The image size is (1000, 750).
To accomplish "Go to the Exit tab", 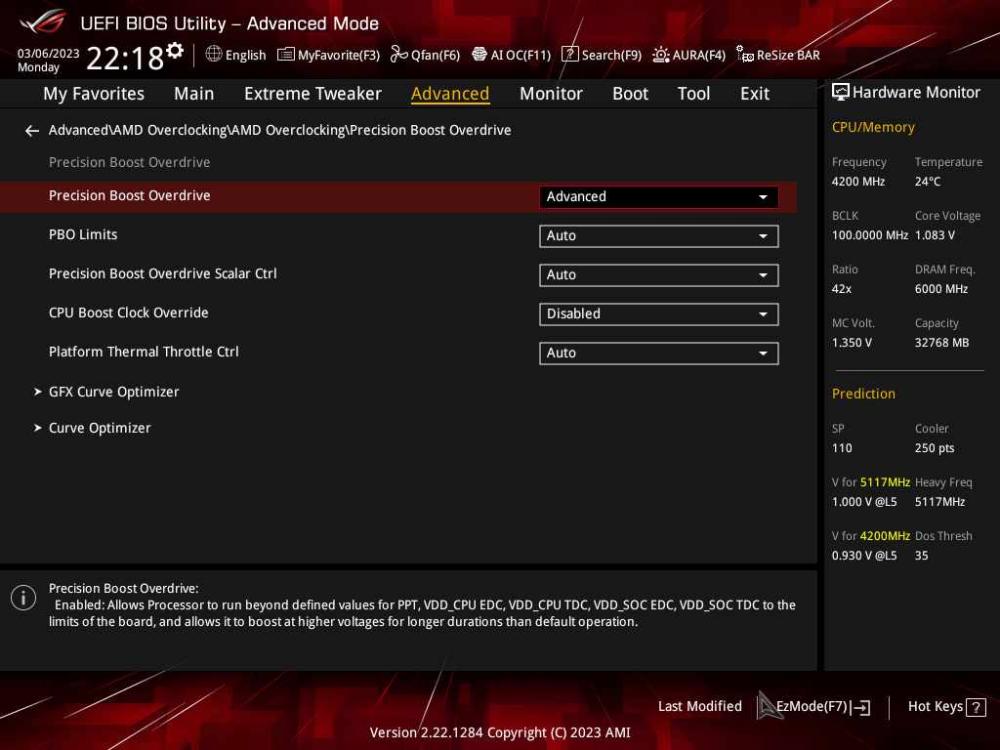I will pyautogui.click(x=754, y=94).
